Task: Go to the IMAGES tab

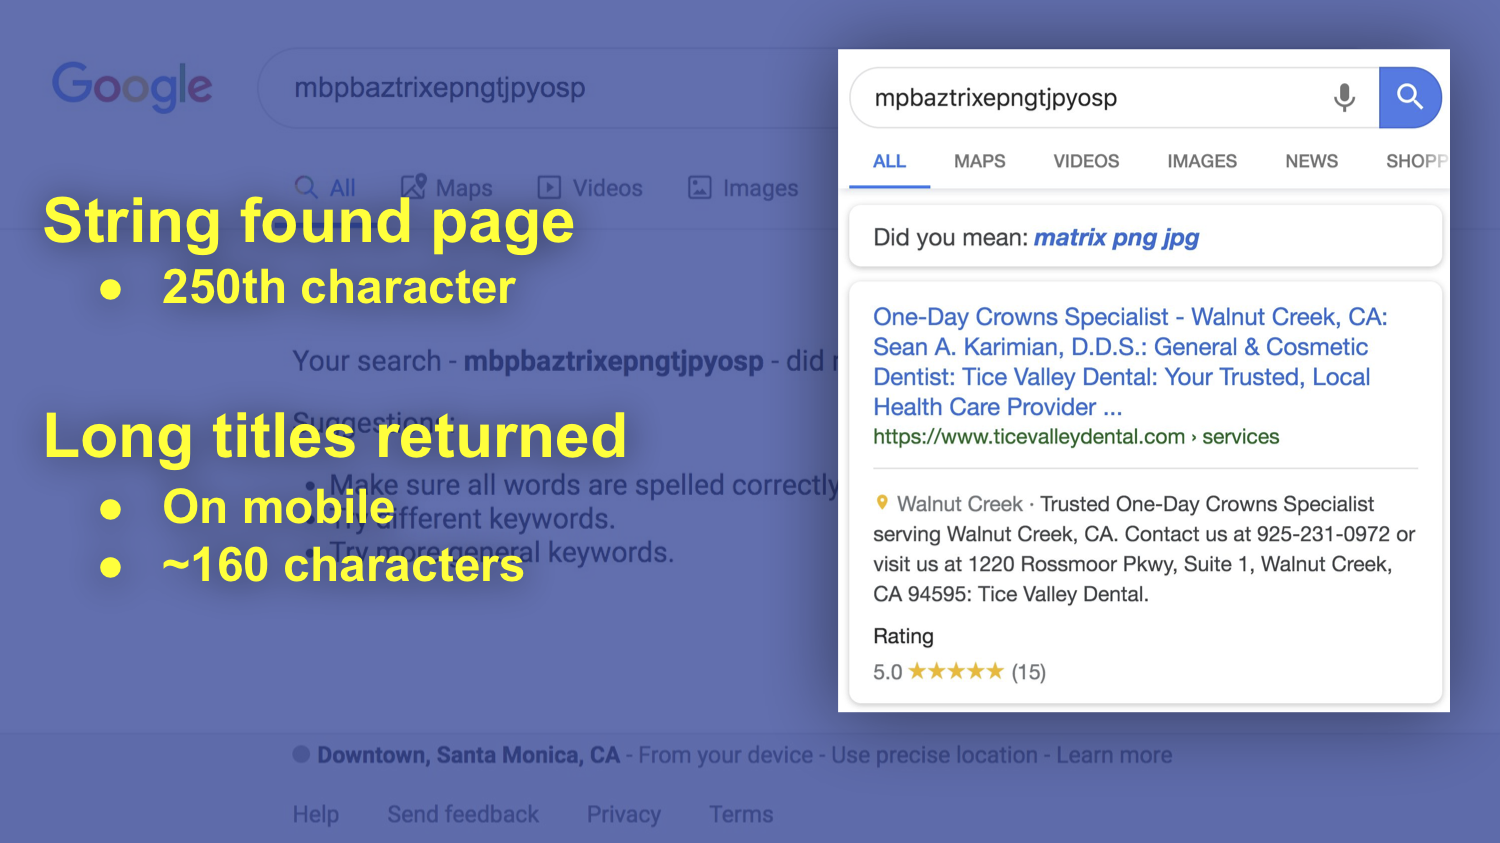Action: coord(1201,161)
